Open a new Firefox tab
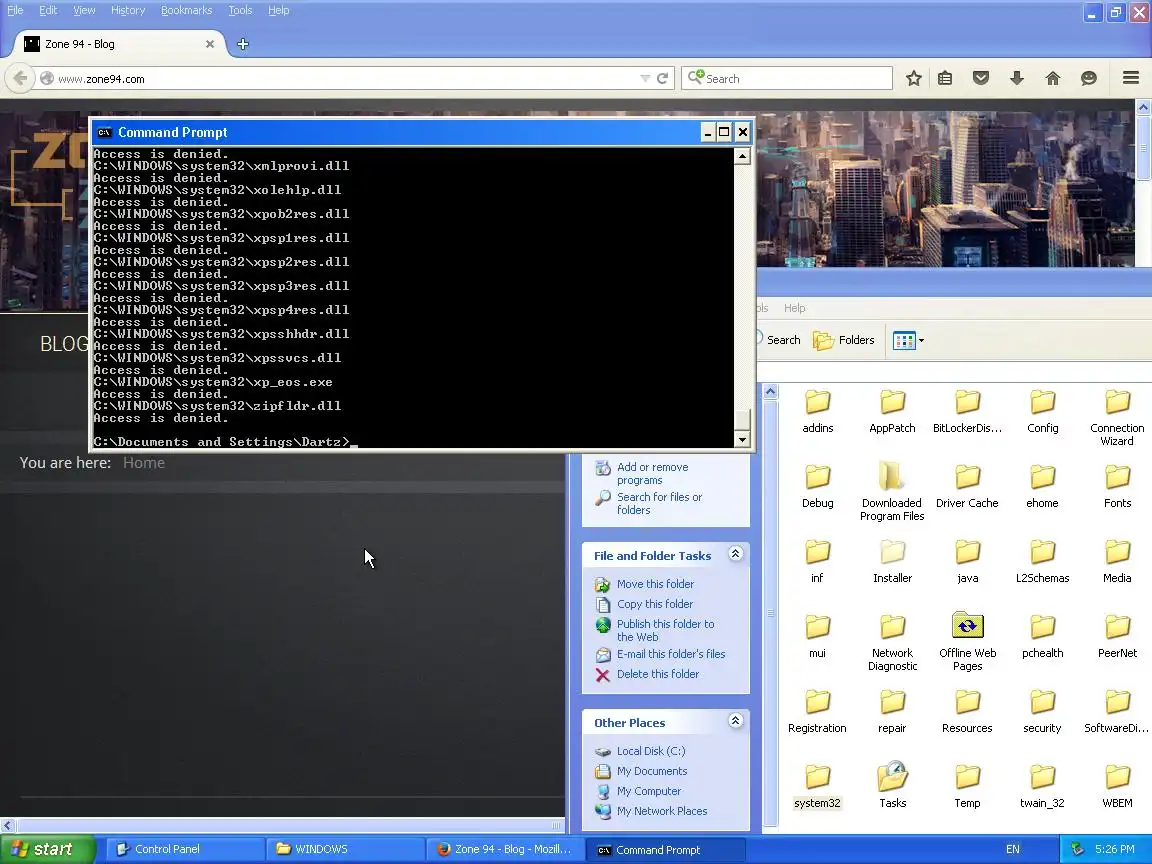Viewport: 1152px width, 864px height. click(243, 44)
